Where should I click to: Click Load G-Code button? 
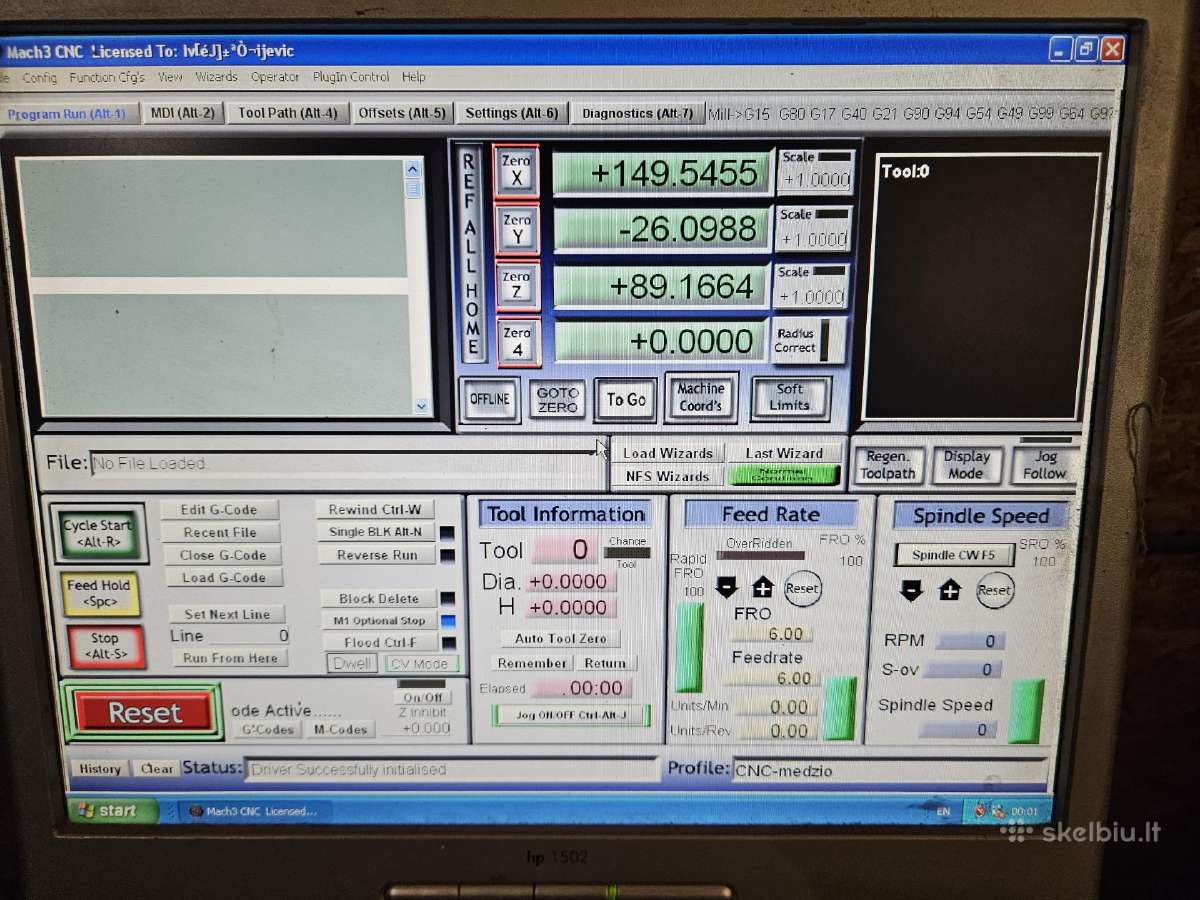[223, 578]
